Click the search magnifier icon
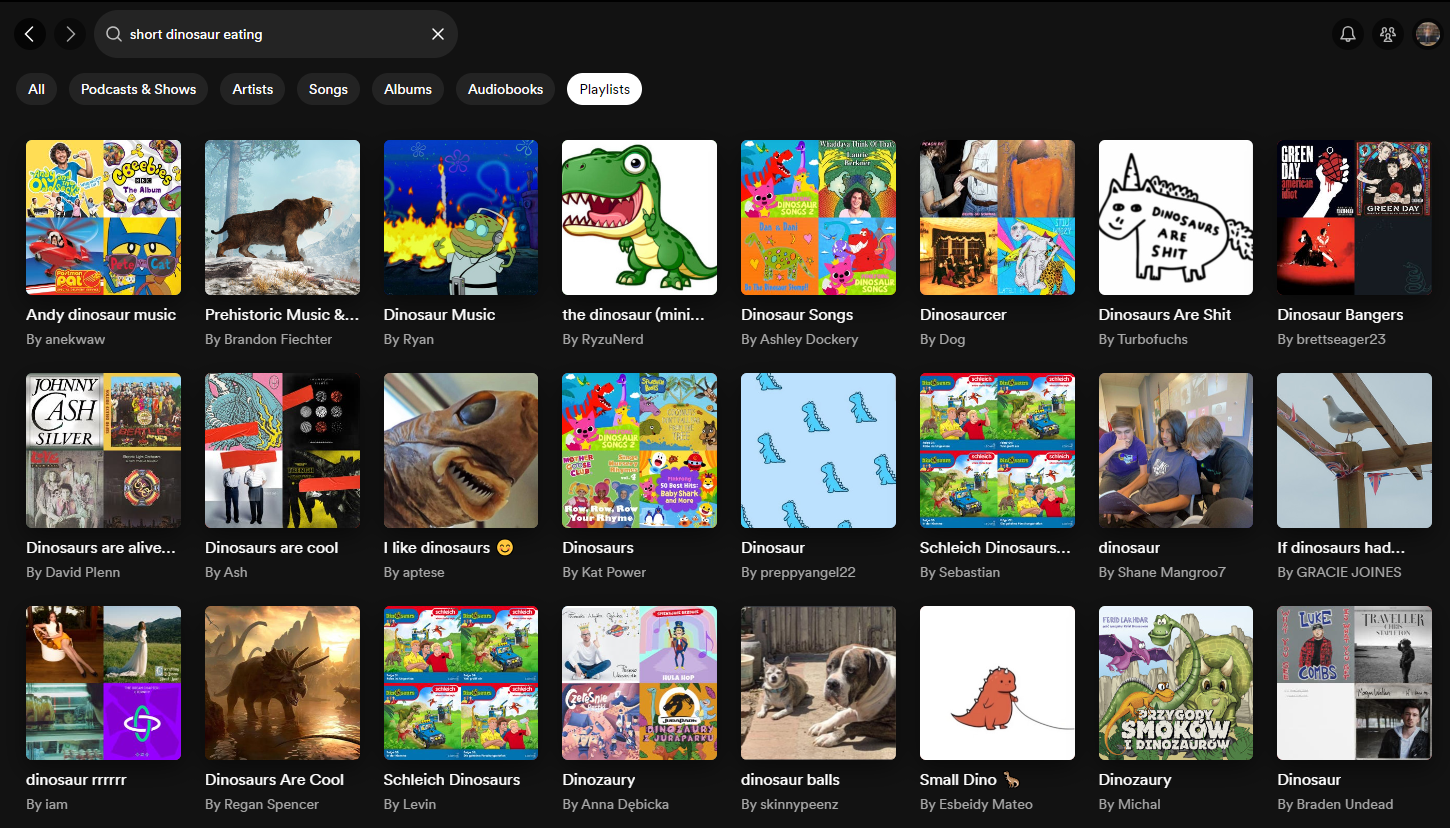The height and width of the screenshot is (828, 1450). (x=115, y=33)
